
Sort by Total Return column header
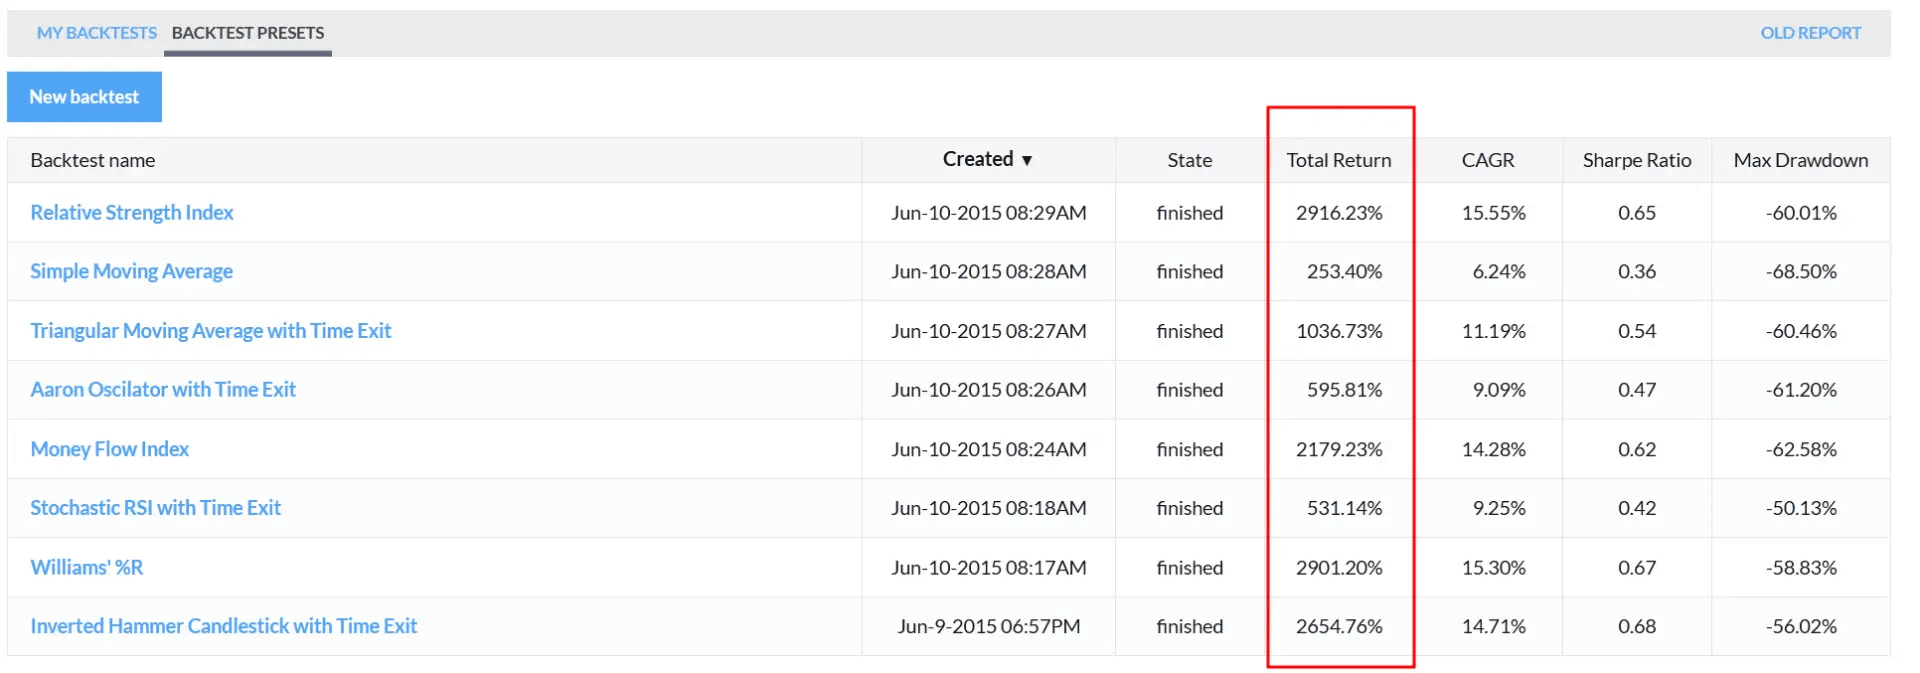tap(1339, 160)
